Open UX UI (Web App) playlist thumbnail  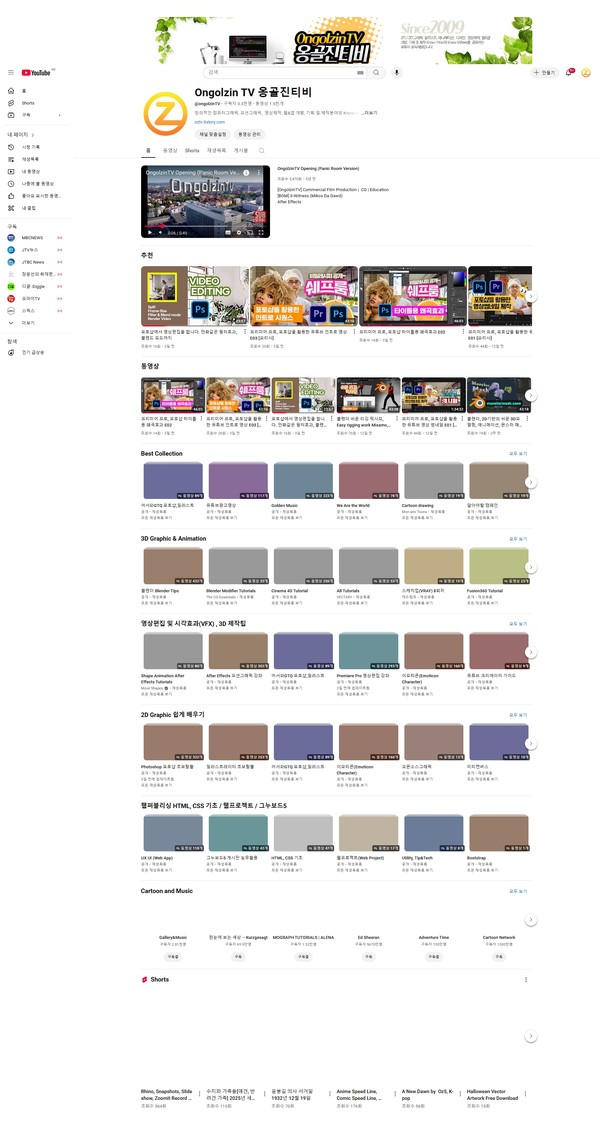pyautogui.click(x=173, y=832)
